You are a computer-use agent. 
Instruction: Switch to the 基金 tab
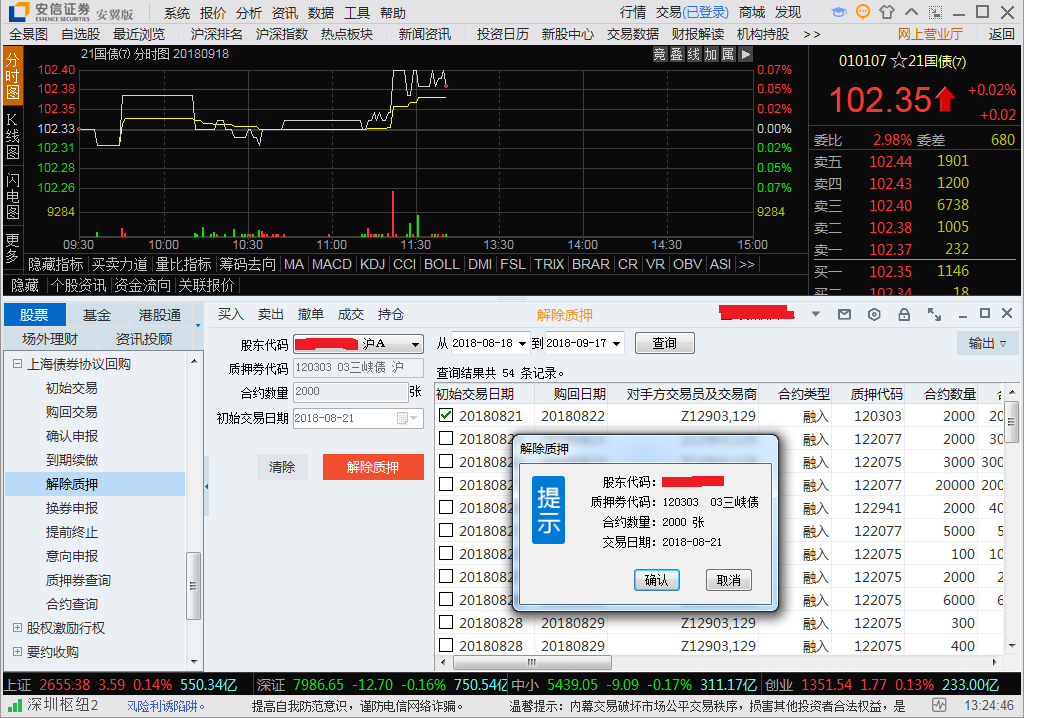point(97,315)
